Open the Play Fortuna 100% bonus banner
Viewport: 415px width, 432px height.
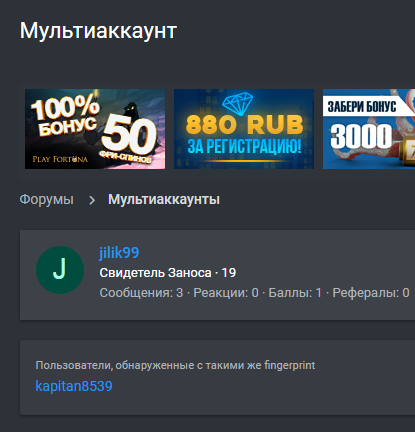coord(95,129)
